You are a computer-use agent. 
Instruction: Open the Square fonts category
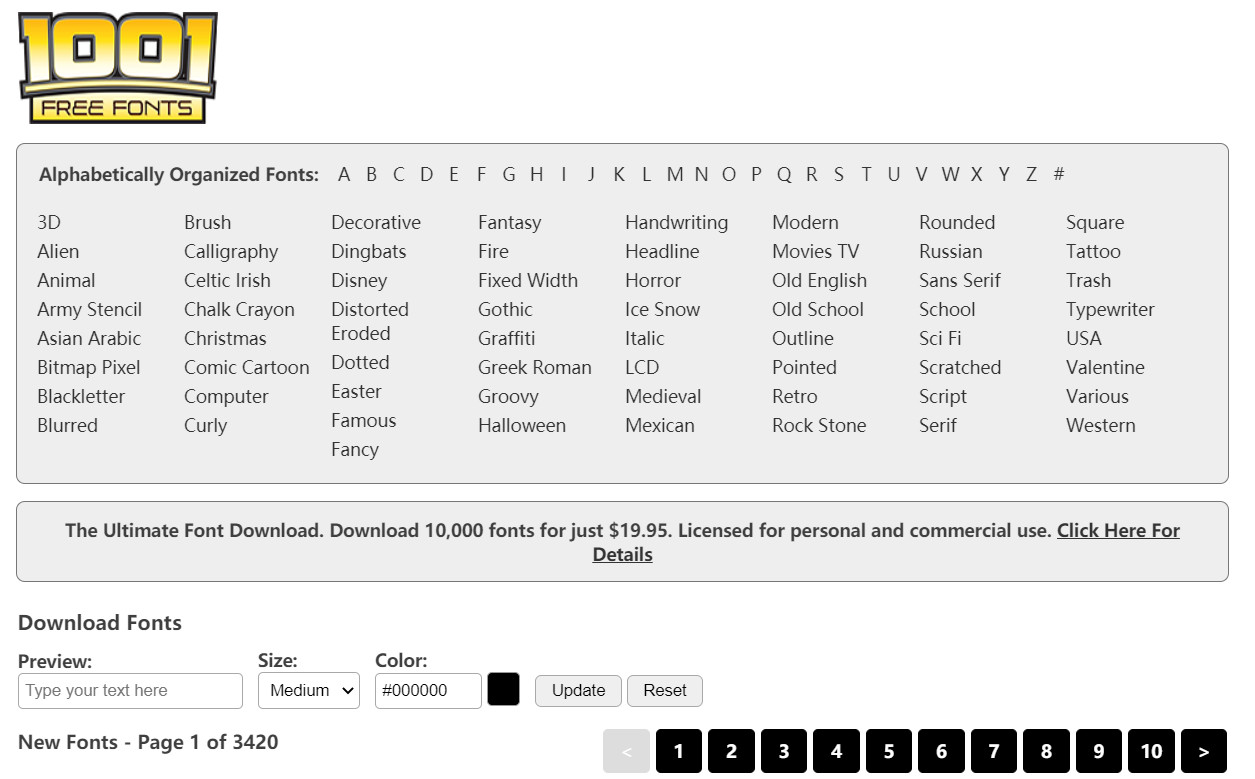click(x=1095, y=222)
